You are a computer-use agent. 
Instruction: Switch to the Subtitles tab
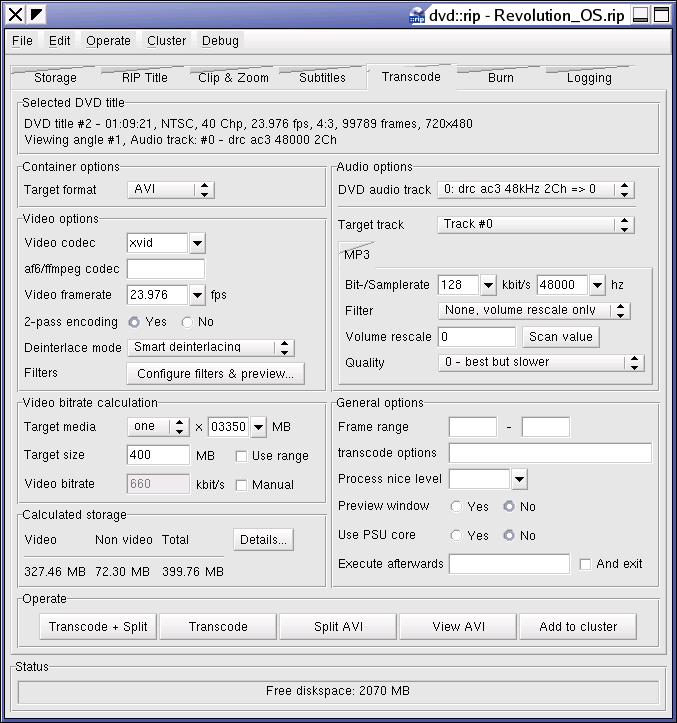[x=322, y=78]
